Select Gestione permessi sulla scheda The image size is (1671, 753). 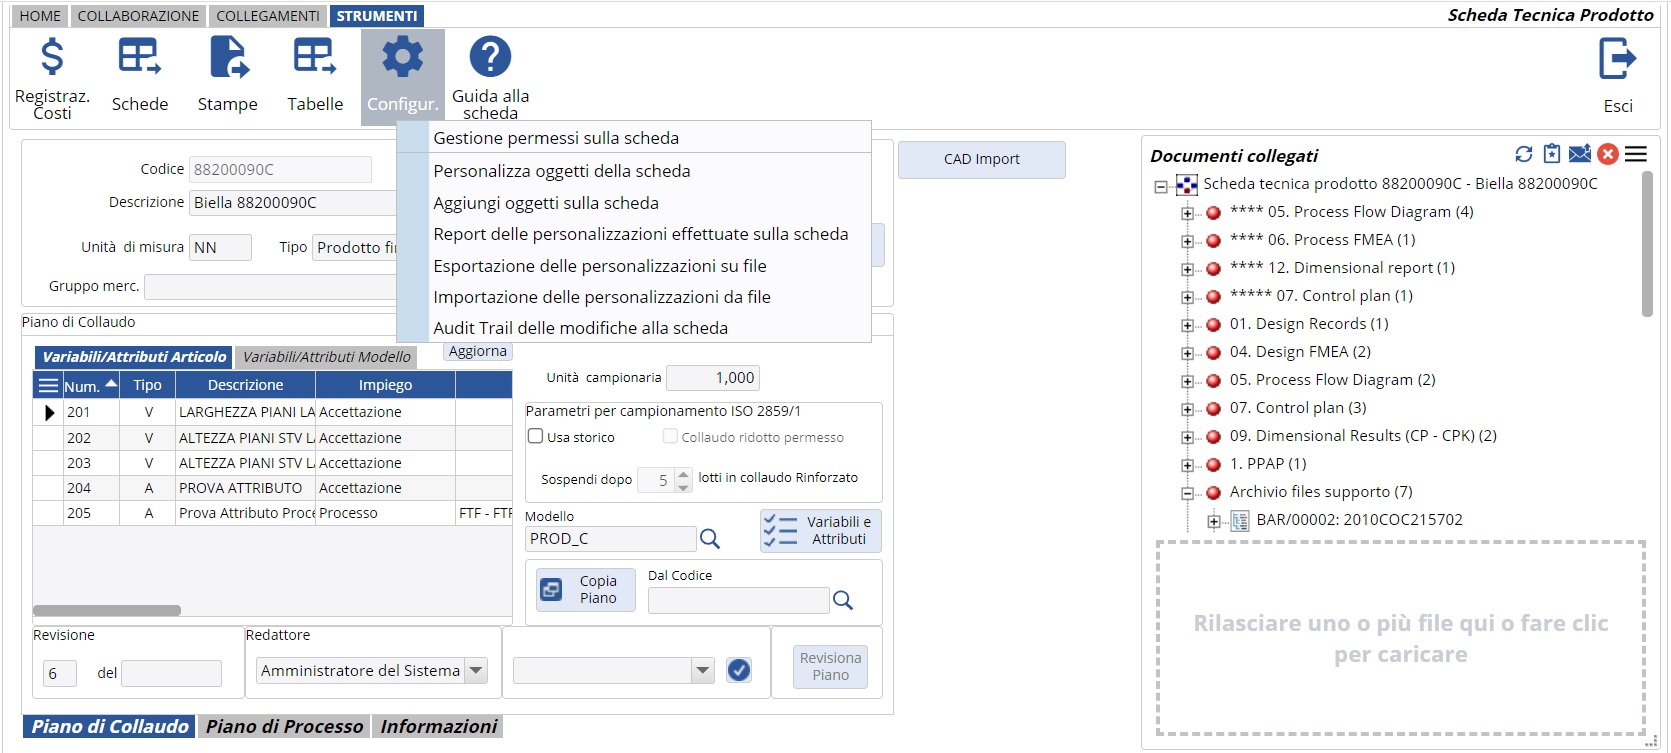(x=556, y=138)
